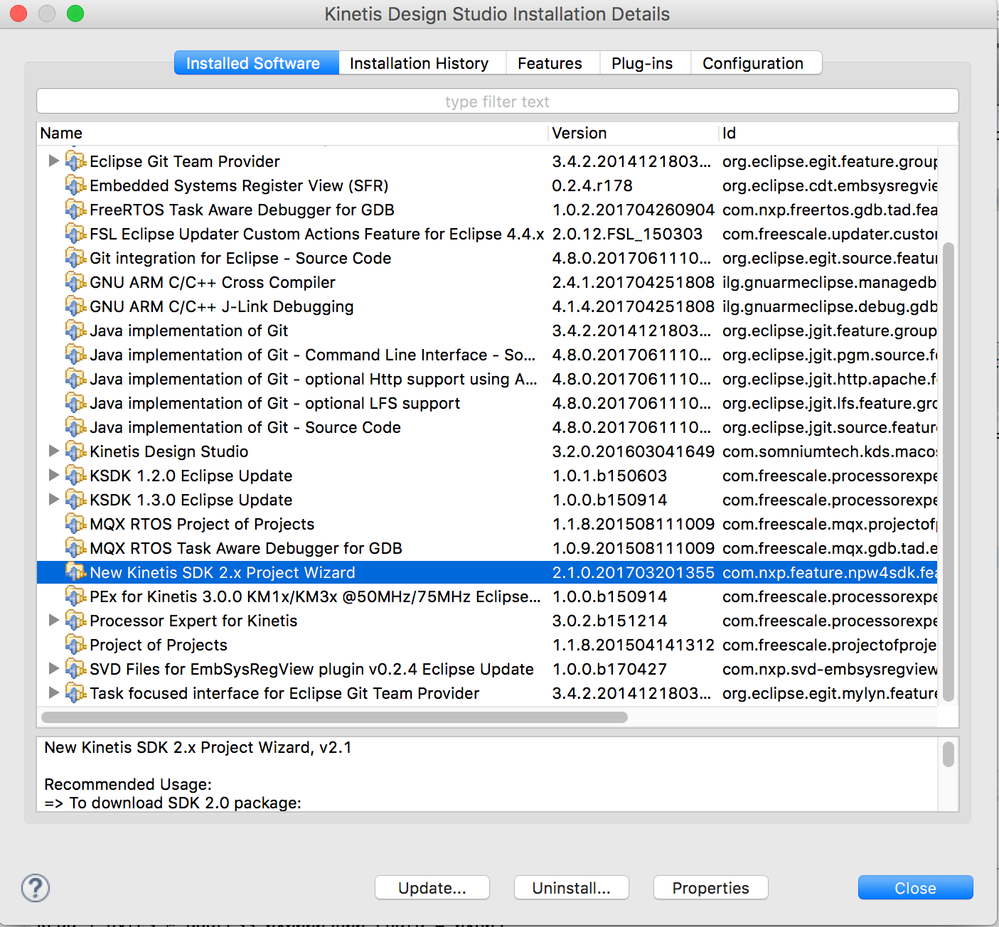This screenshot has height=927, width=999.
Task: Click version cell 0.2.4.r178
Action: (x=592, y=185)
